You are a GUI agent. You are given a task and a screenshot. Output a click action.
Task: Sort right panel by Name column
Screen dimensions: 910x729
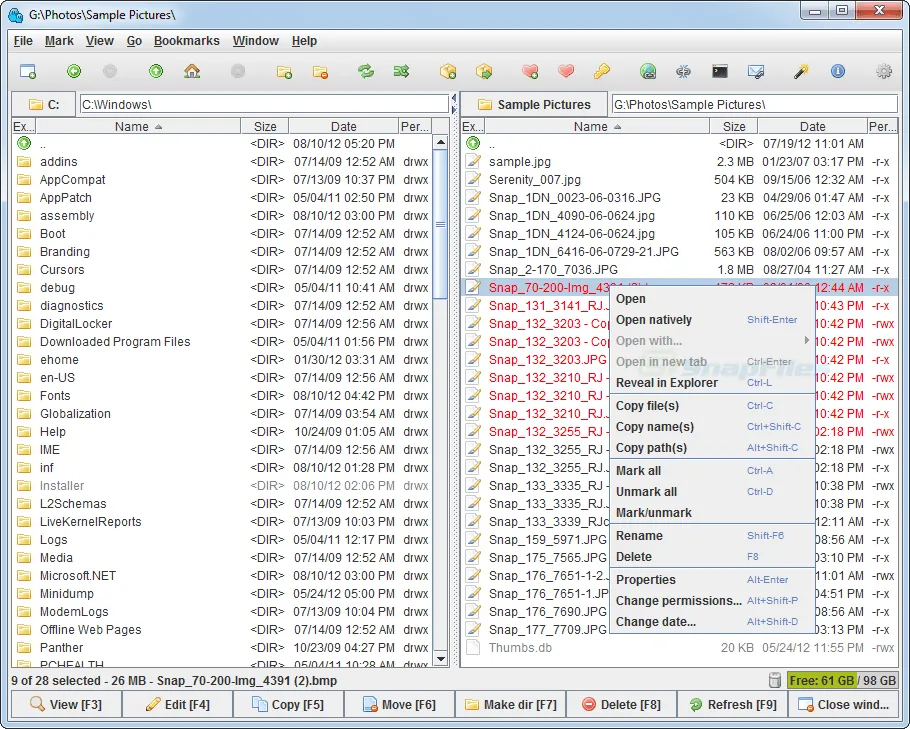(597, 126)
